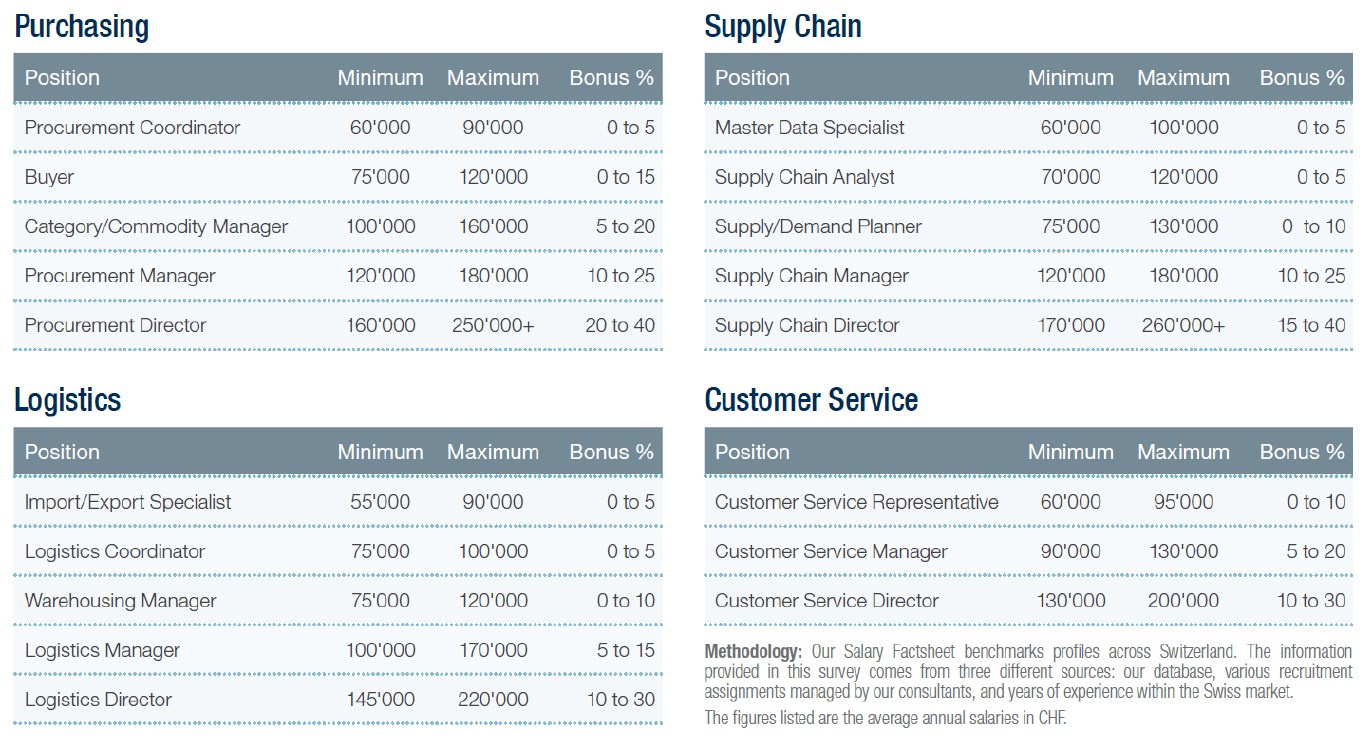Click Procurement Director bonus 20 to 40
Viewport: 1365px width, 739px height.
pyautogui.click(x=620, y=326)
